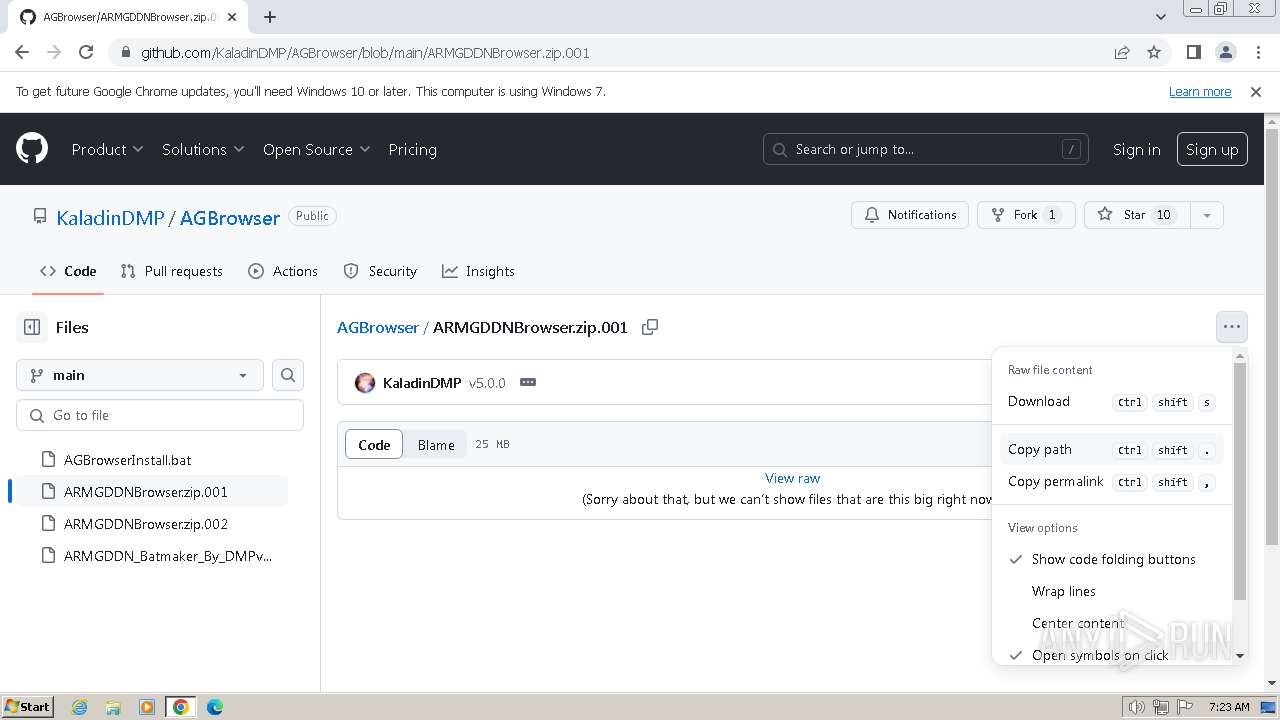The image size is (1280, 720).
Task: Open the Code repository tab
Action: tap(68, 271)
